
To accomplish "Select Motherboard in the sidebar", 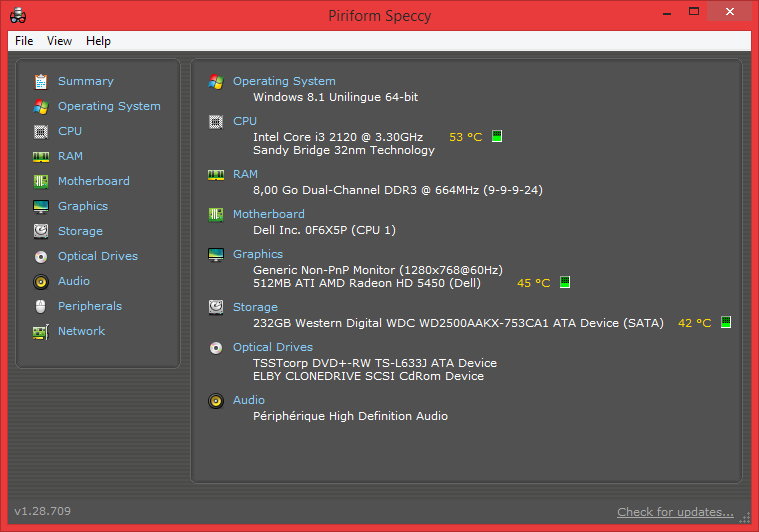I will 94,181.
